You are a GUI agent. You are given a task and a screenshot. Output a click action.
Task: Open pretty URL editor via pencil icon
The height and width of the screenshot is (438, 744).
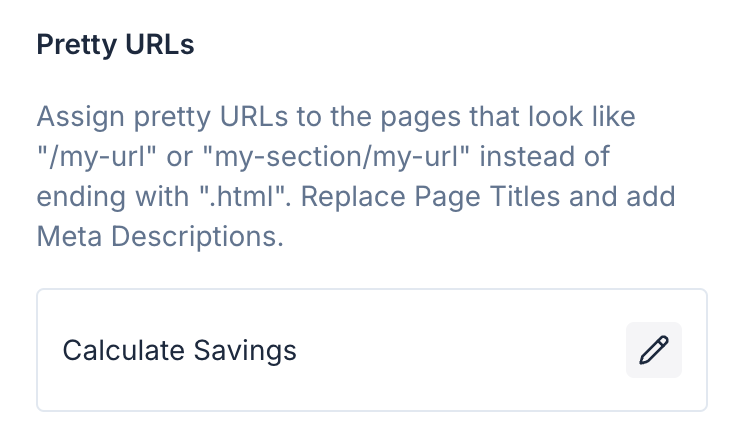click(654, 350)
